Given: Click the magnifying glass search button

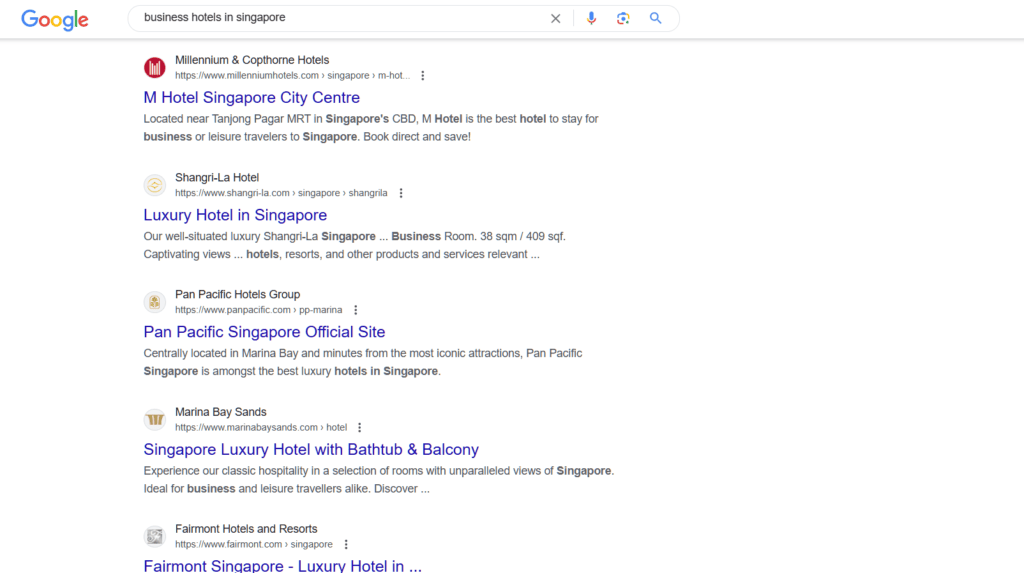Looking at the screenshot, I should [x=656, y=18].
